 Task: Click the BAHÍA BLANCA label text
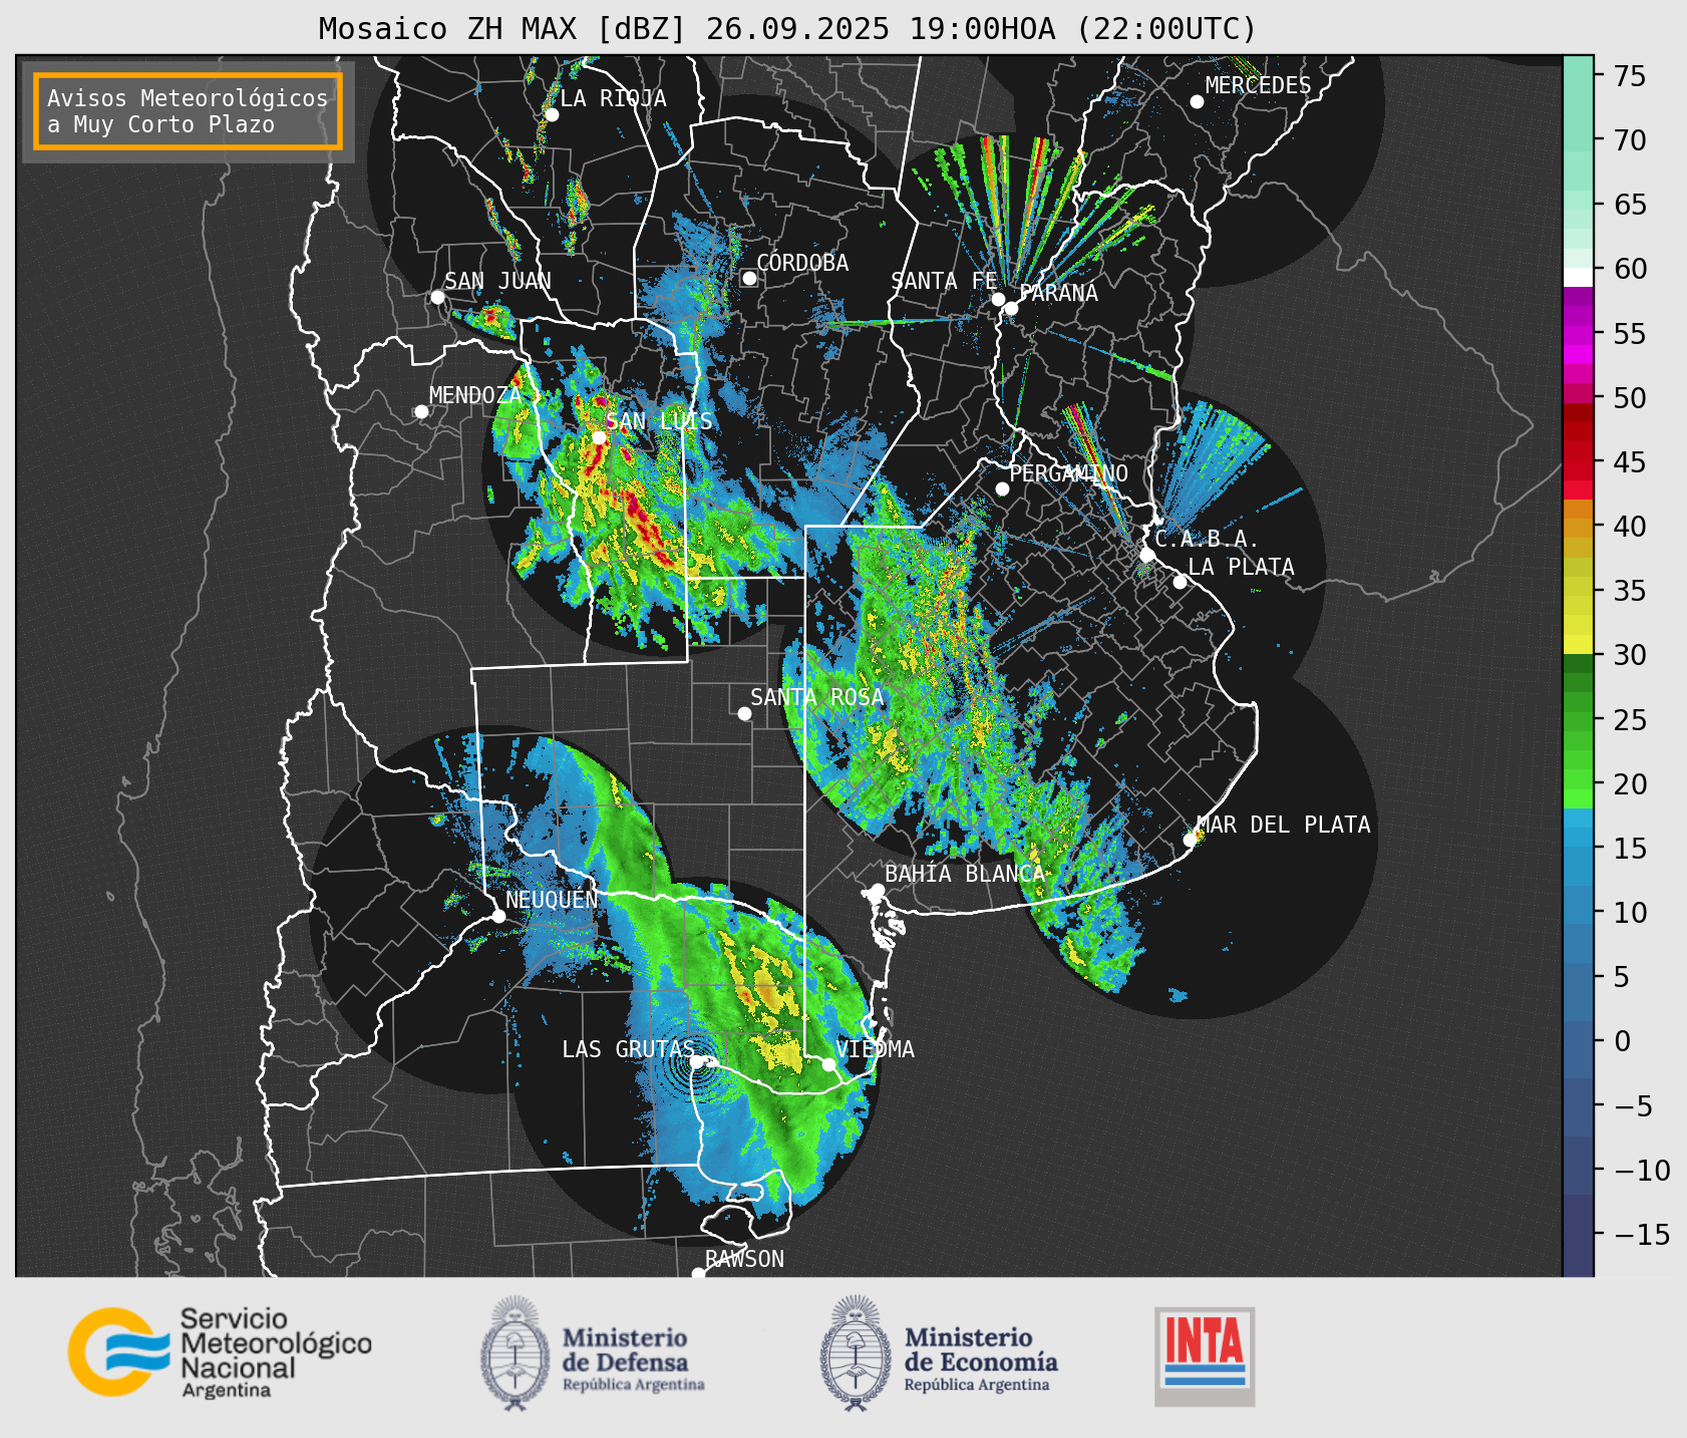coord(965,873)
